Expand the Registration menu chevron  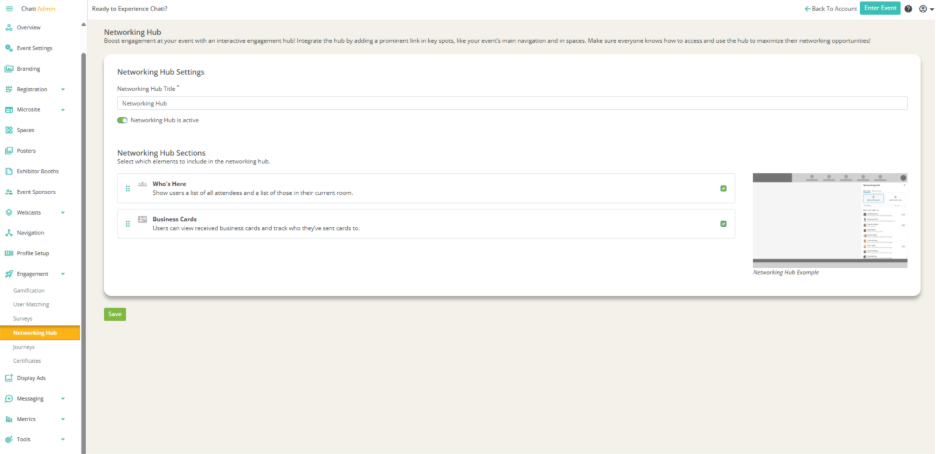63,89
